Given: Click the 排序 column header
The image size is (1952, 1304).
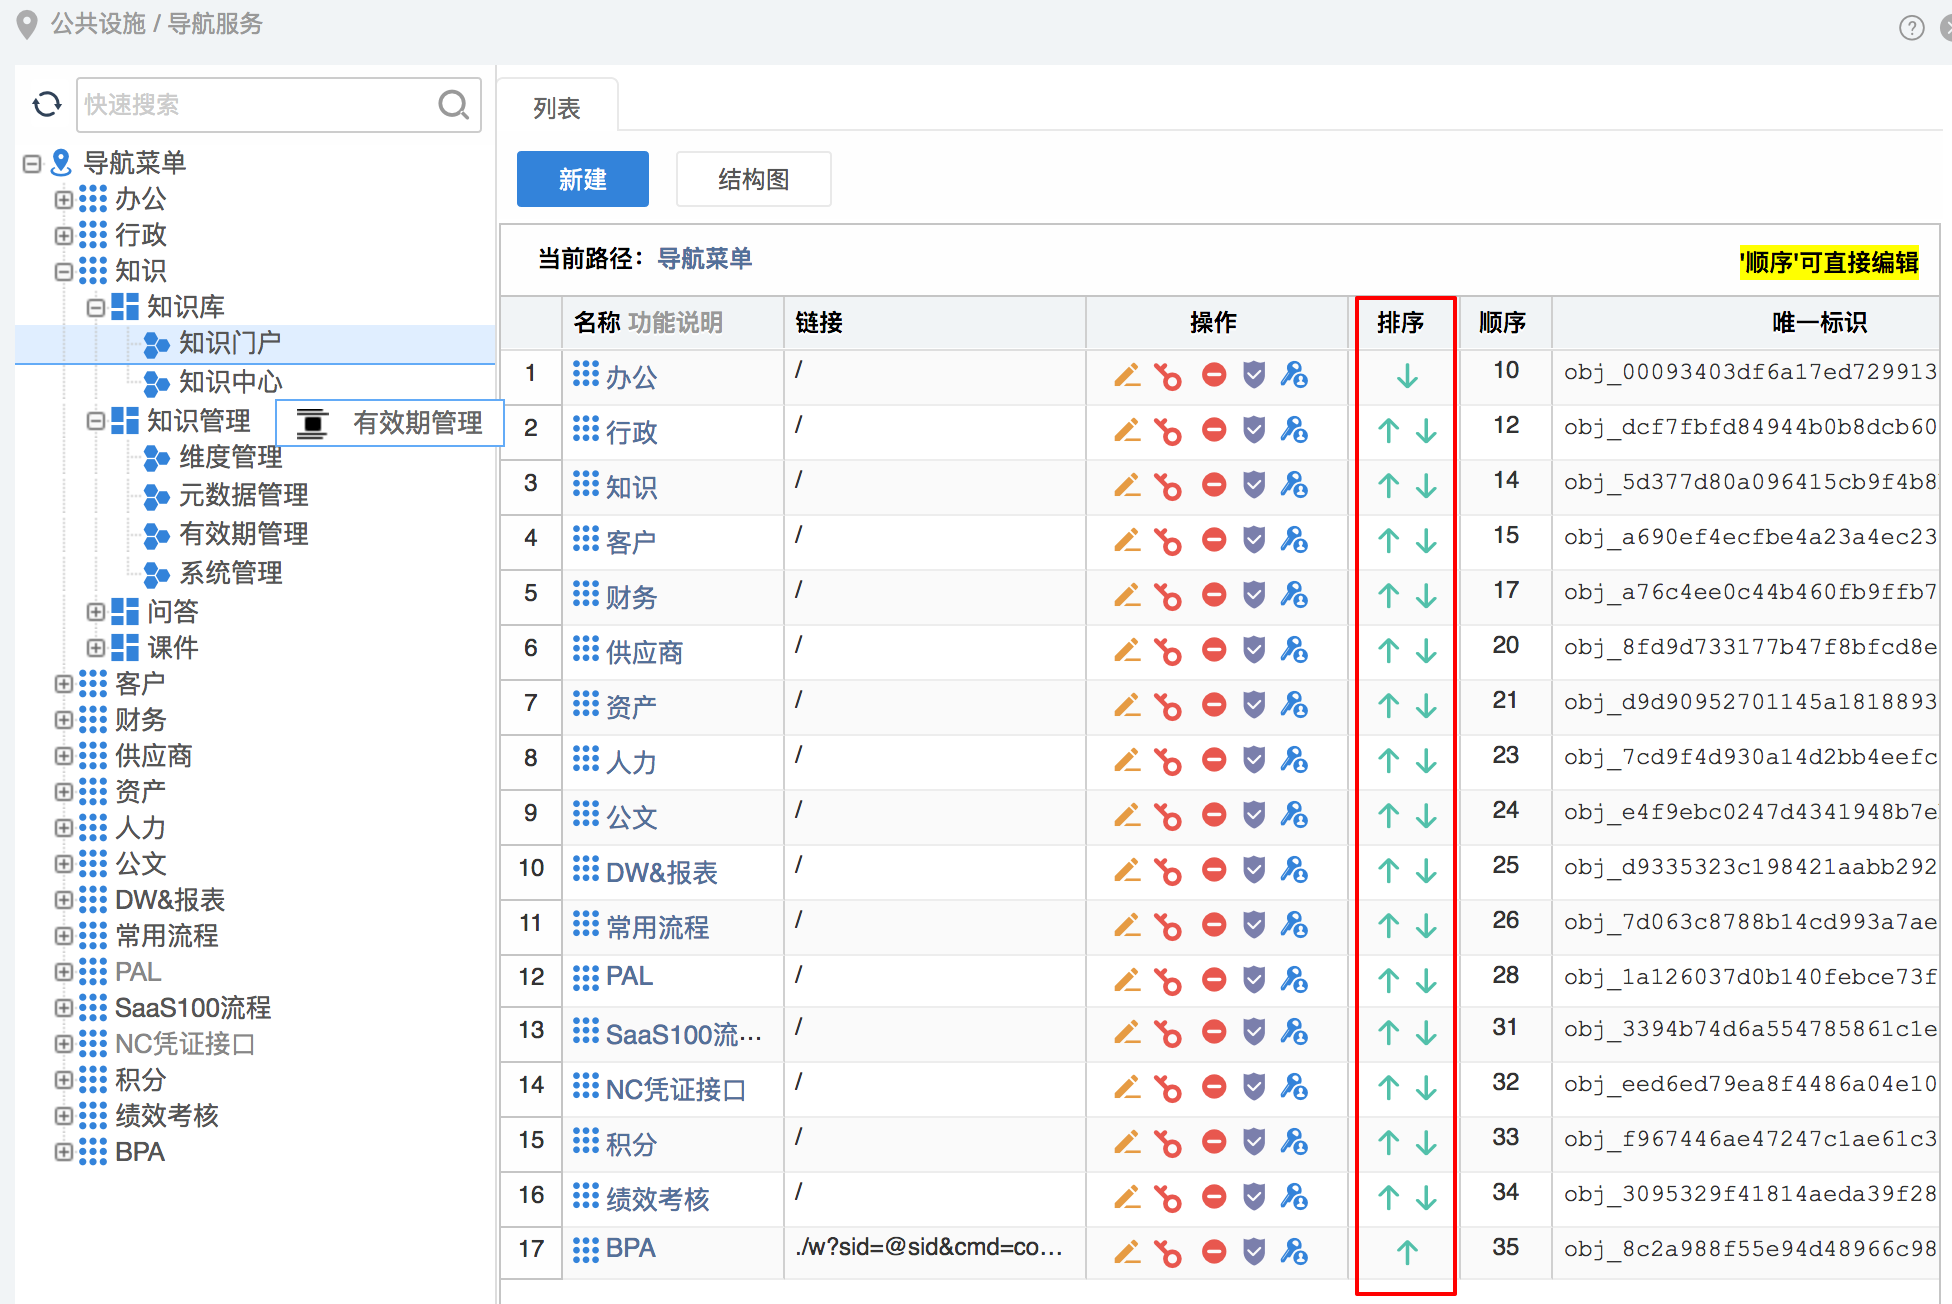Looking at the screenshot, I should pyautogui.click(x=1400, y=322).
